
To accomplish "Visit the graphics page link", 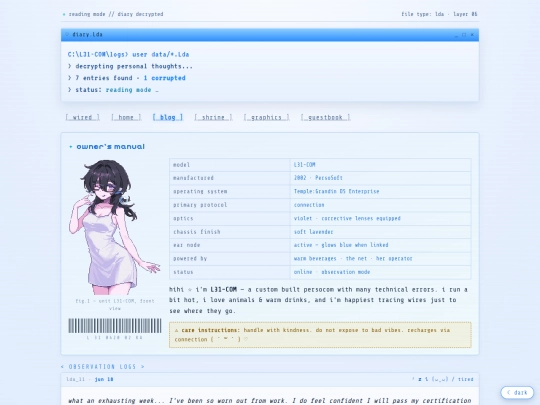I will coord(266,117).
